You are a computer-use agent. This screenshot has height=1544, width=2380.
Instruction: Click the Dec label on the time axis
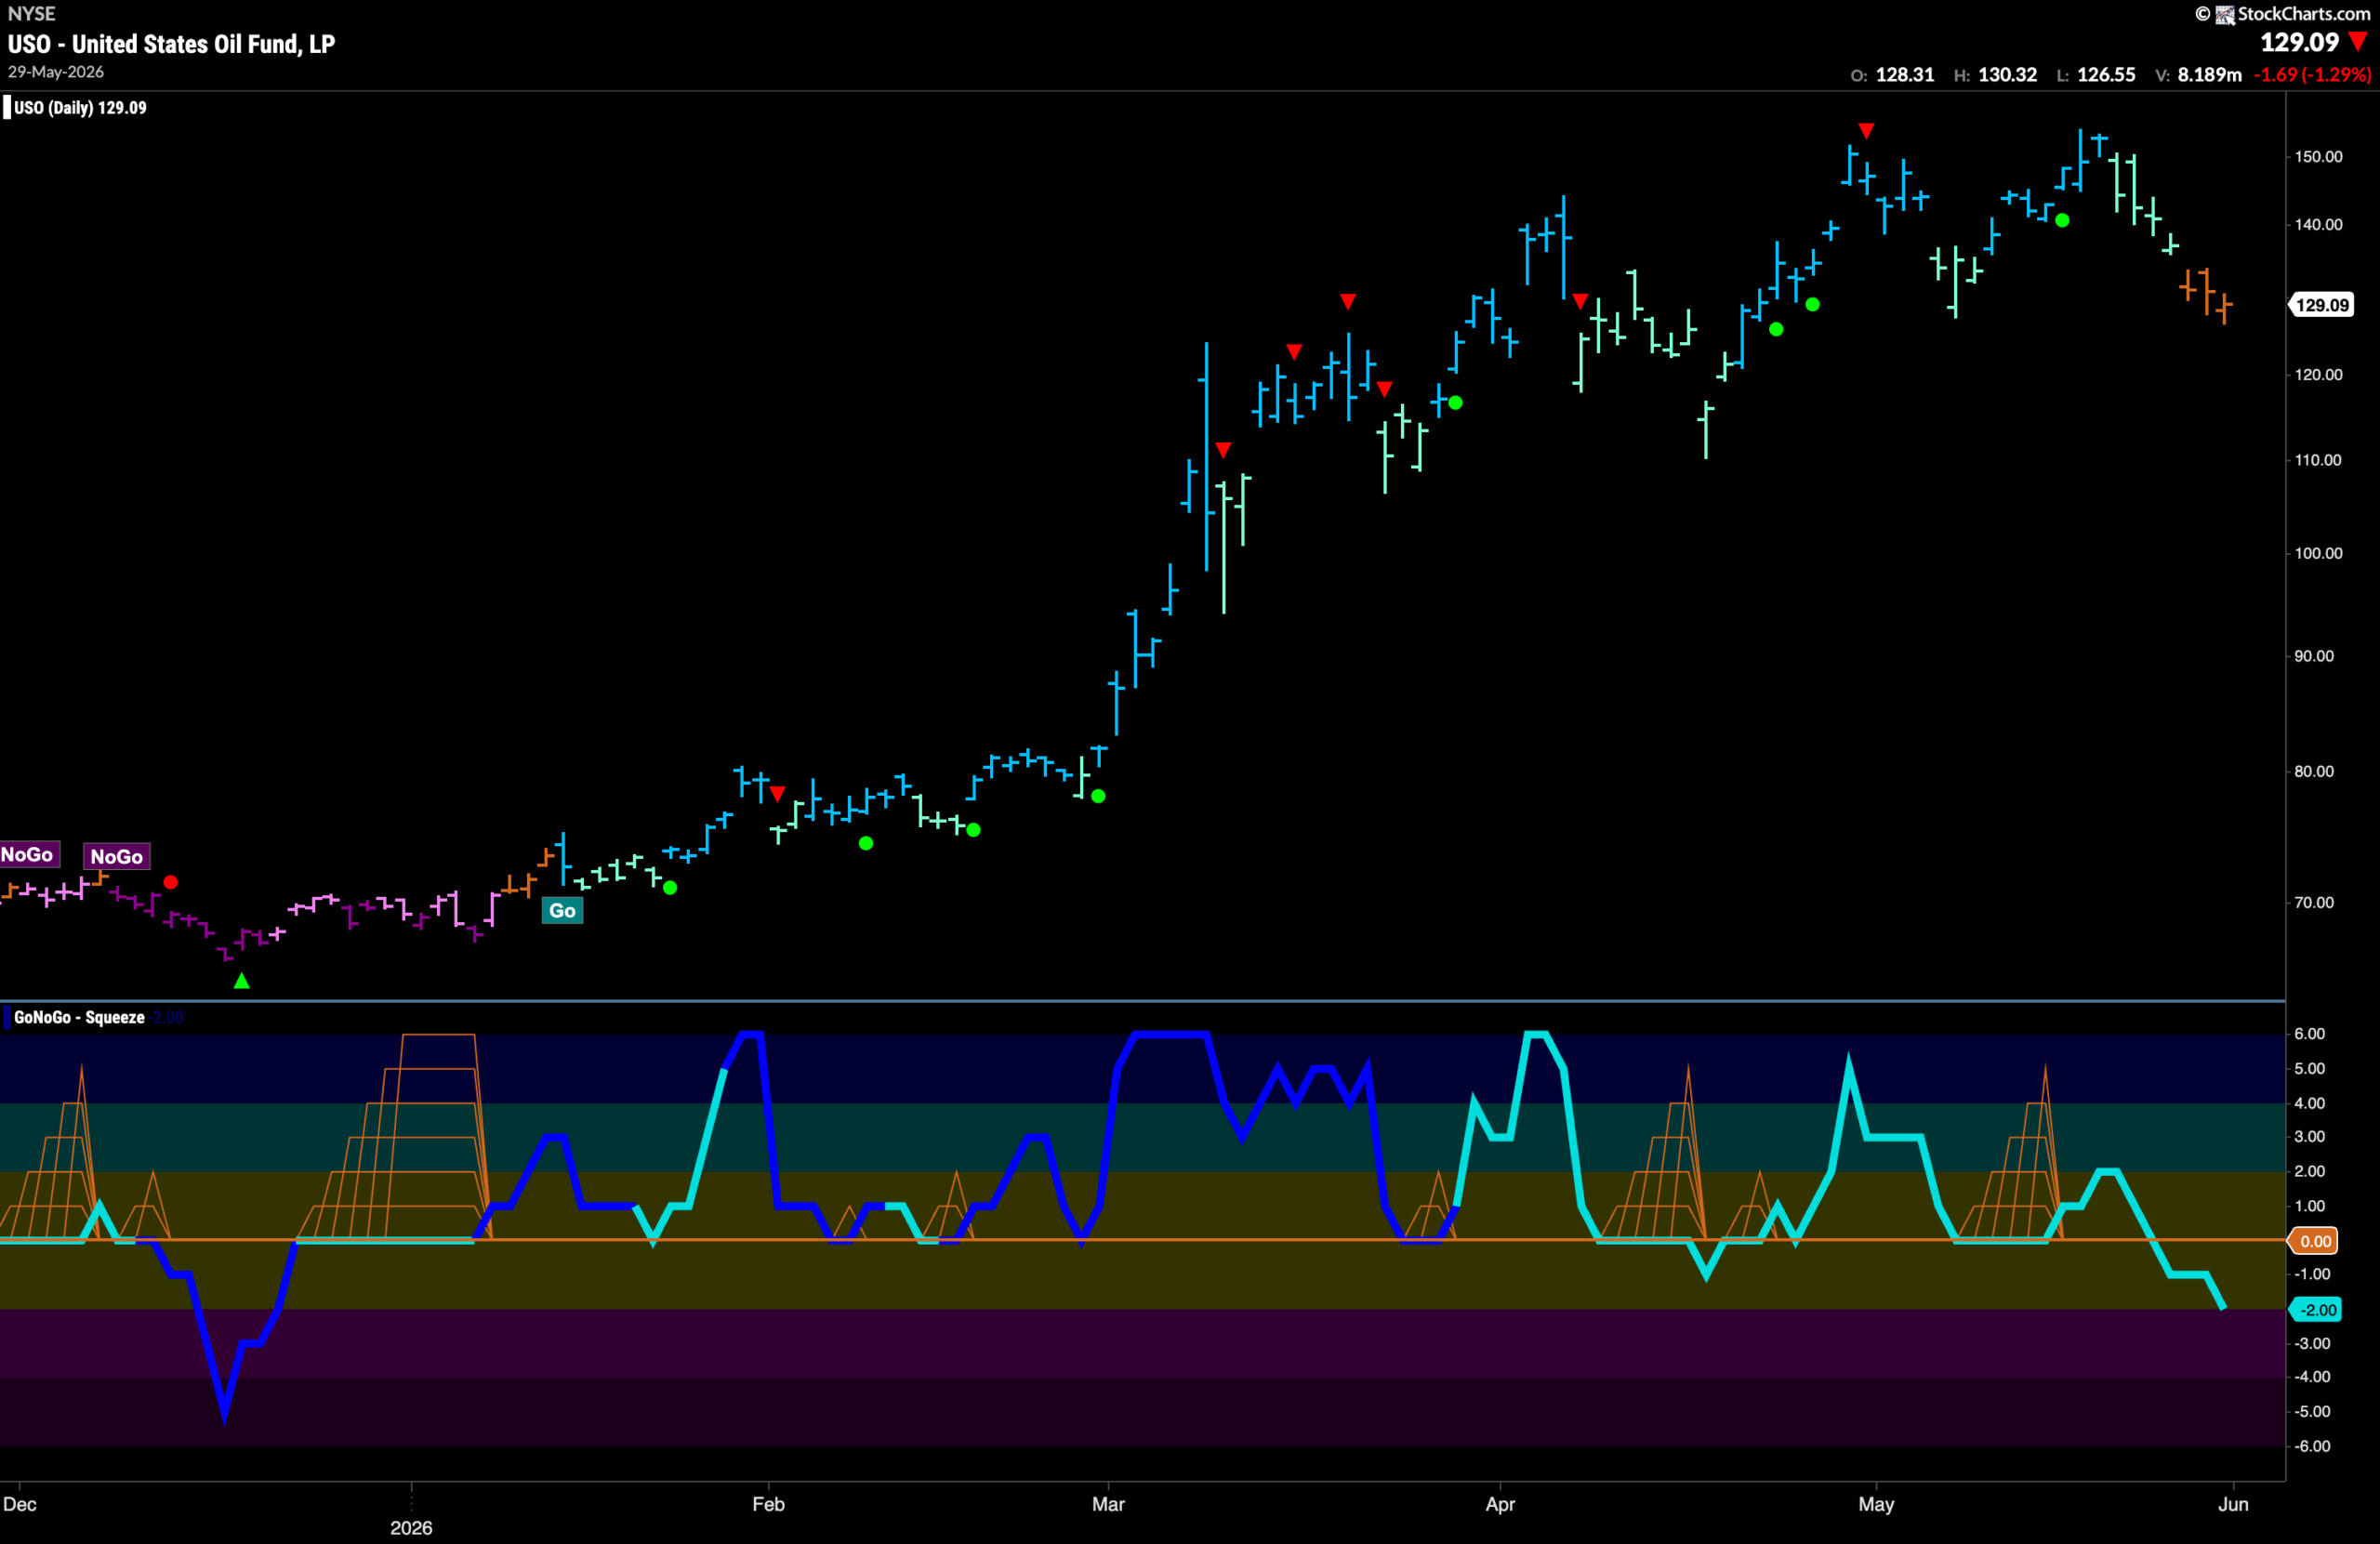pyautogui.click(x=20, y=1504)
